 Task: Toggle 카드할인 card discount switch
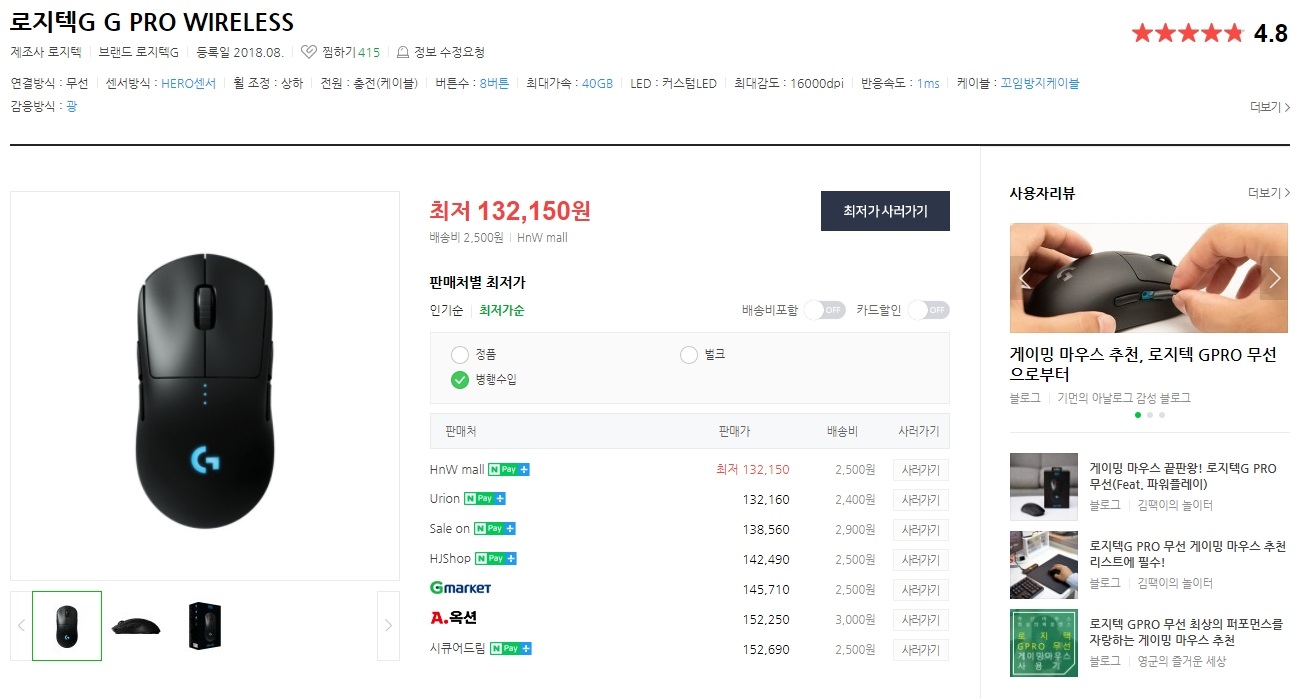click(929, 310)
